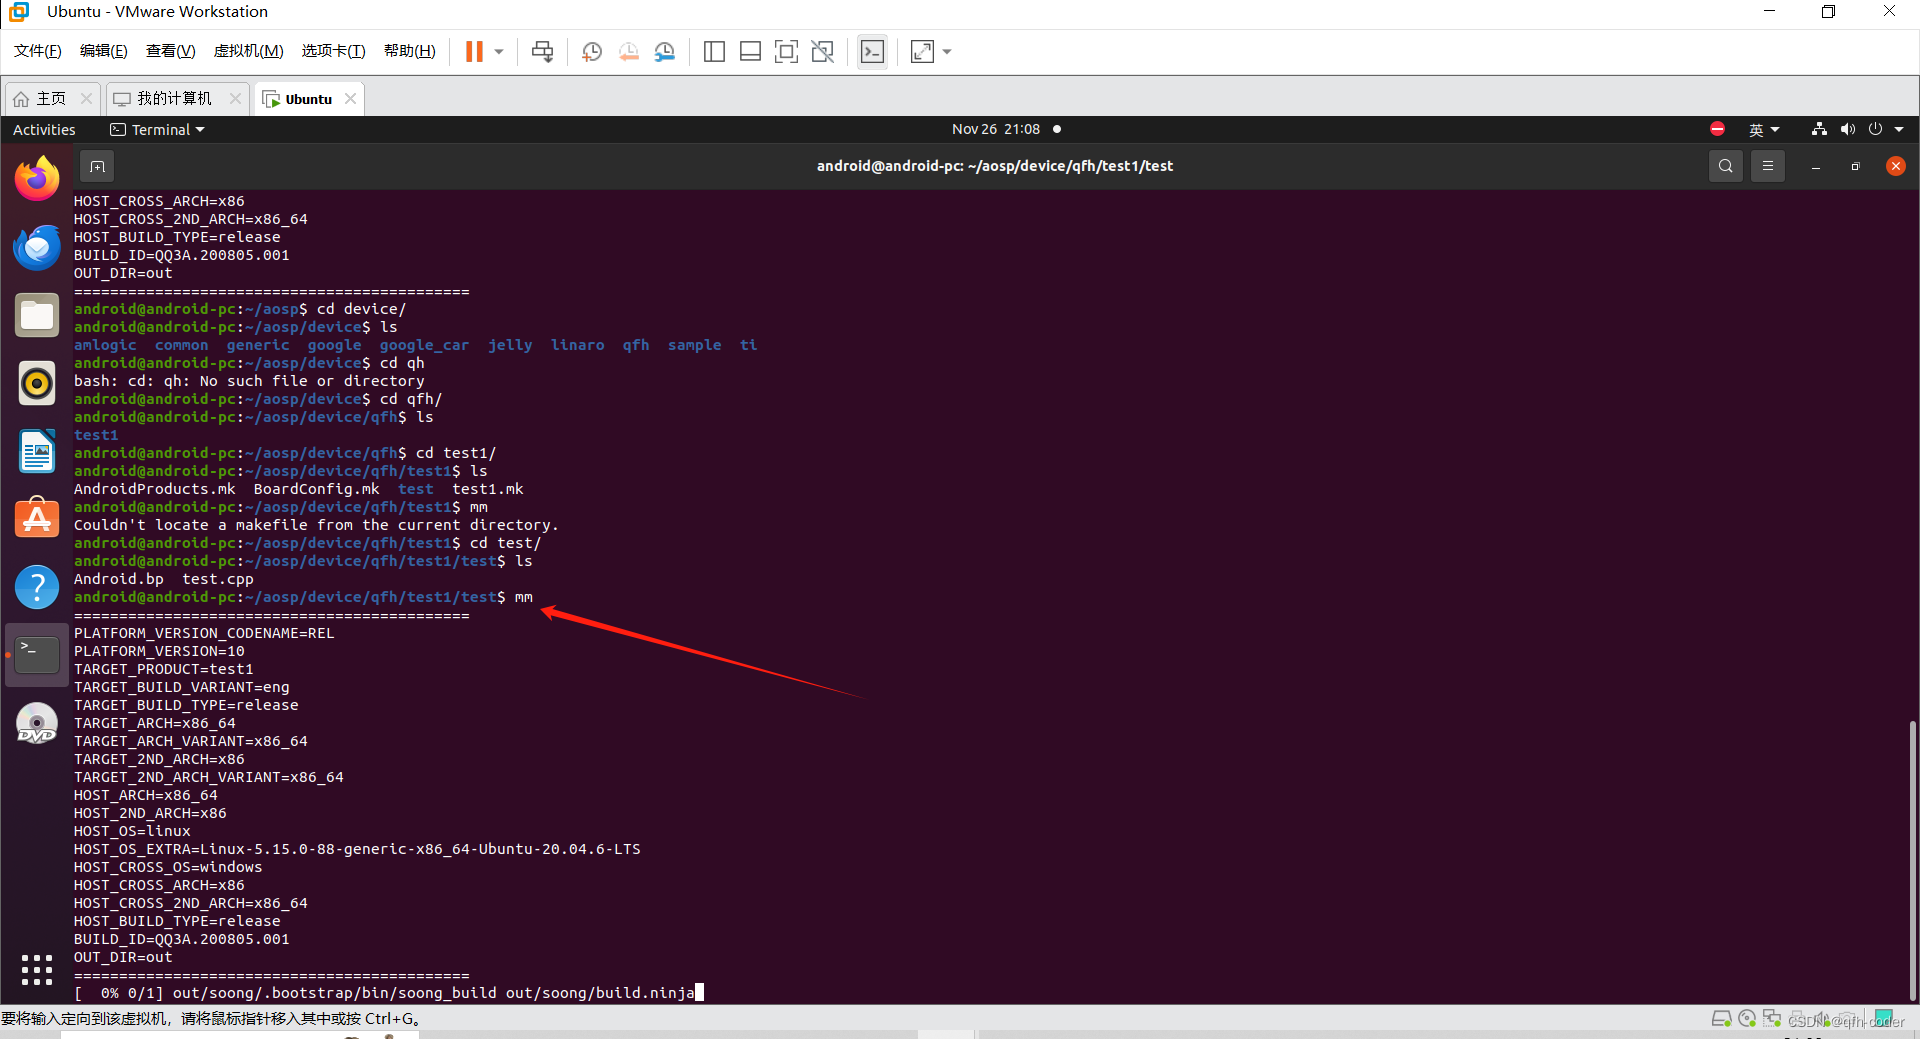Open the 查看(V) menu
1920x1039 pixels.
pyautogui.click(x=170, y=51)
